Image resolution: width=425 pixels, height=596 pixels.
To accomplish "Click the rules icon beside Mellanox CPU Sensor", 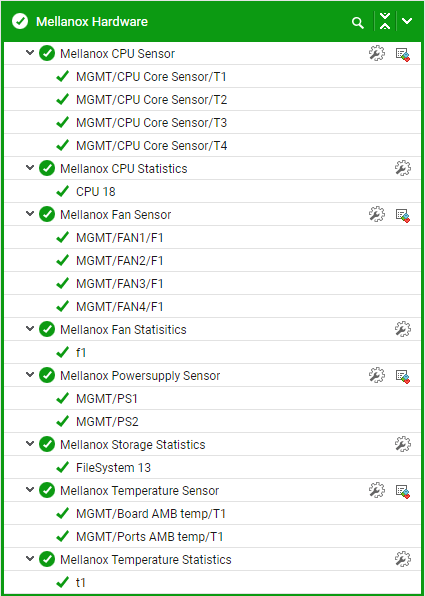I will pyautogui.click(x=403, y=54).
